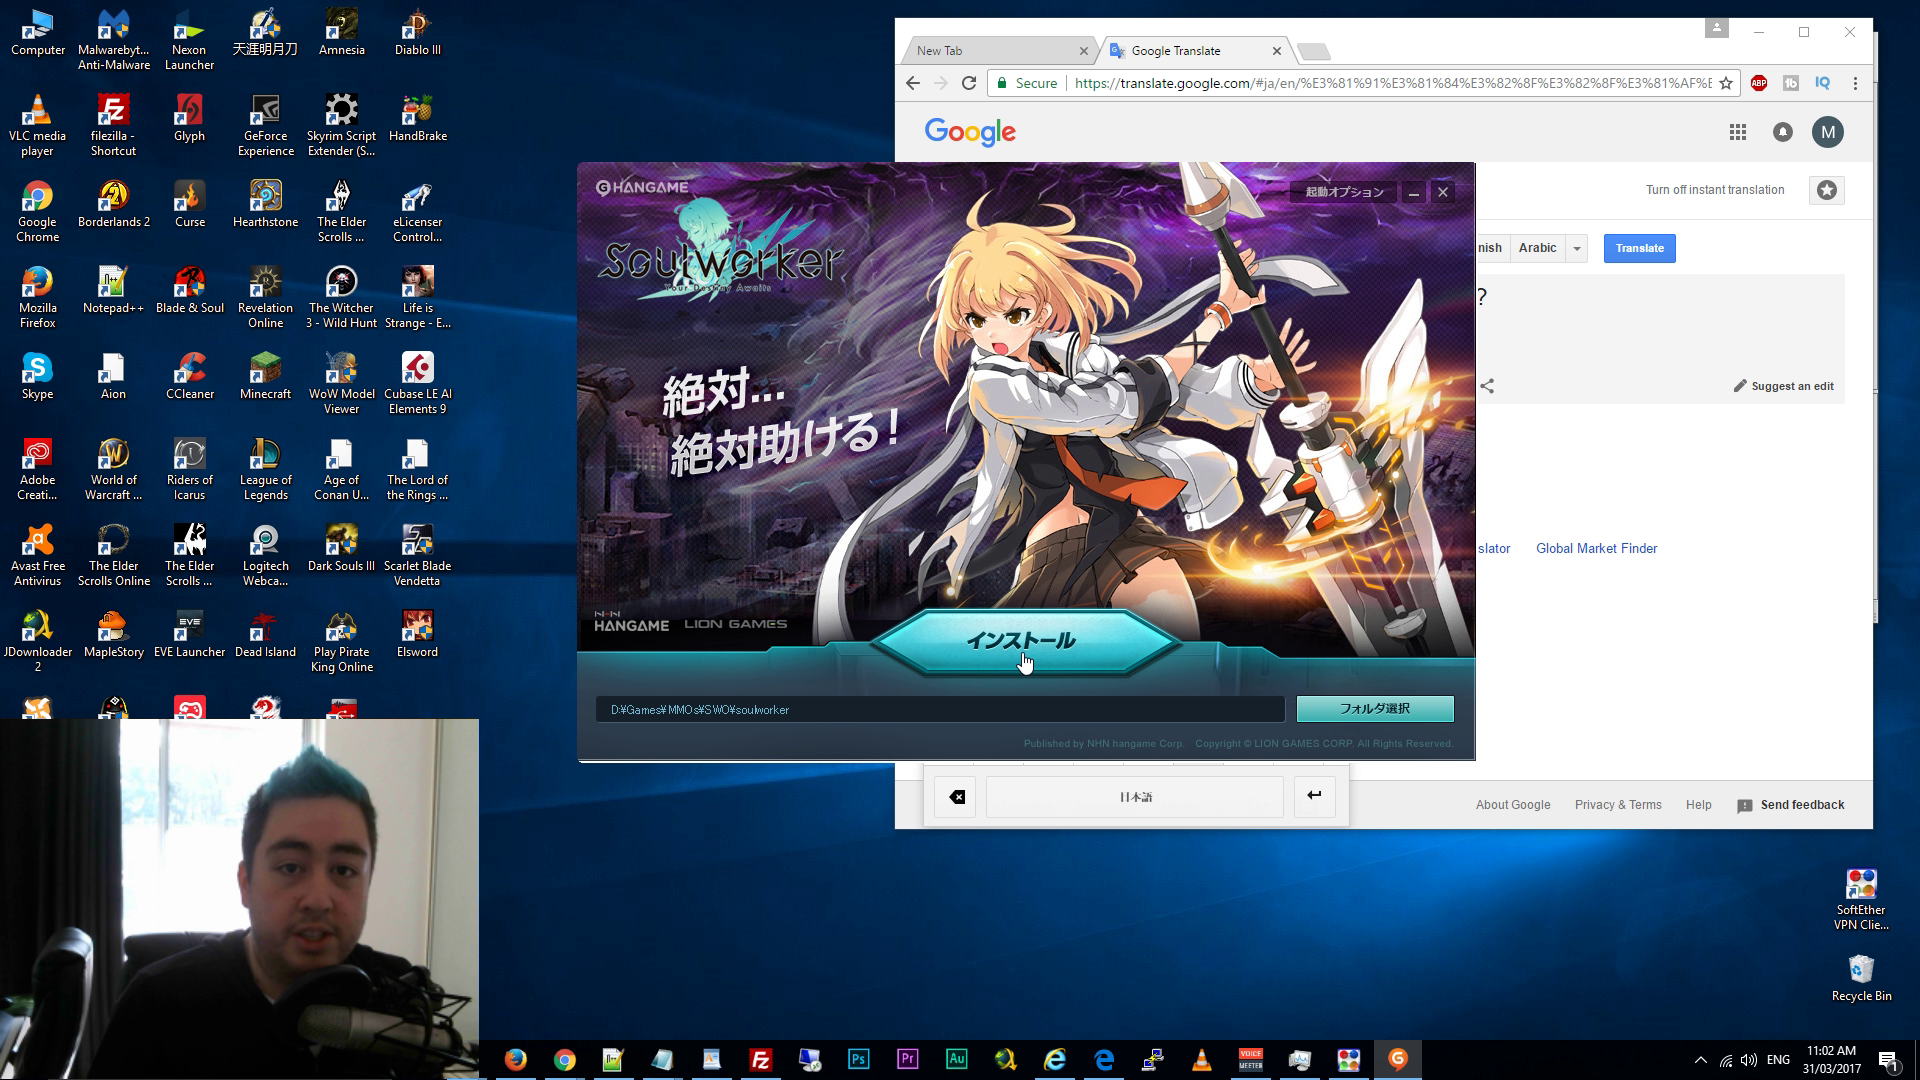Click the volume icon in the system tray
Viewport: 1920px width, 1080px height.
coord(1749,1060)
